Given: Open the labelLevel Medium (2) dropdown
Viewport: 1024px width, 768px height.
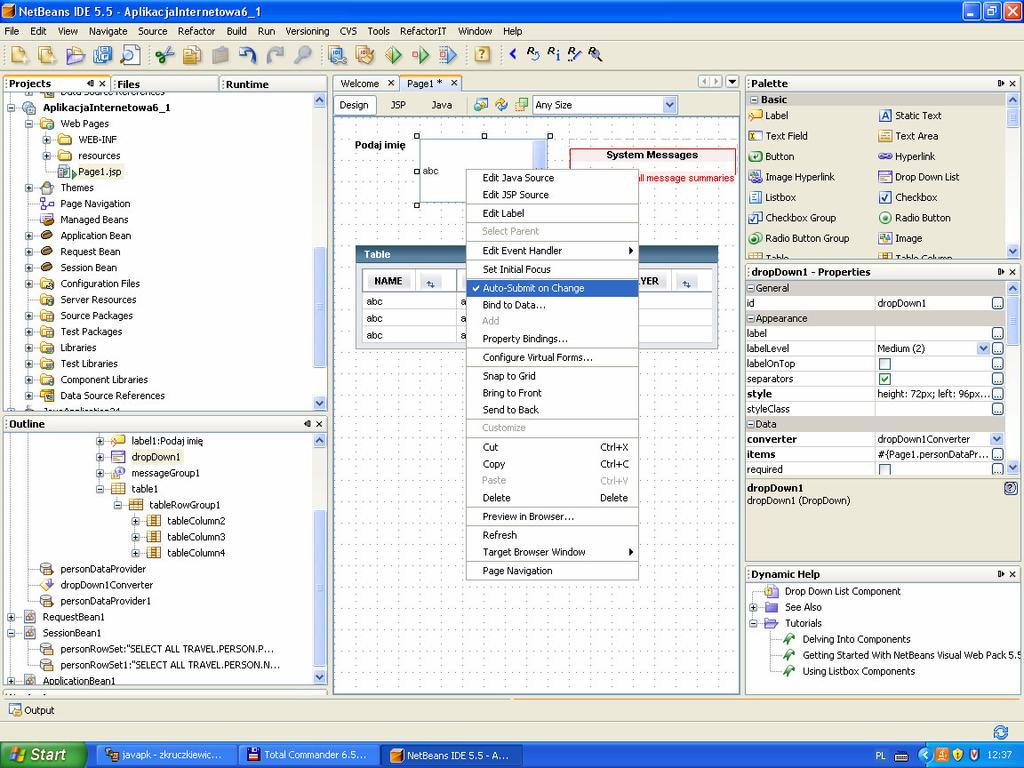Looking at the screenshot, I should (x=983, y=349).
